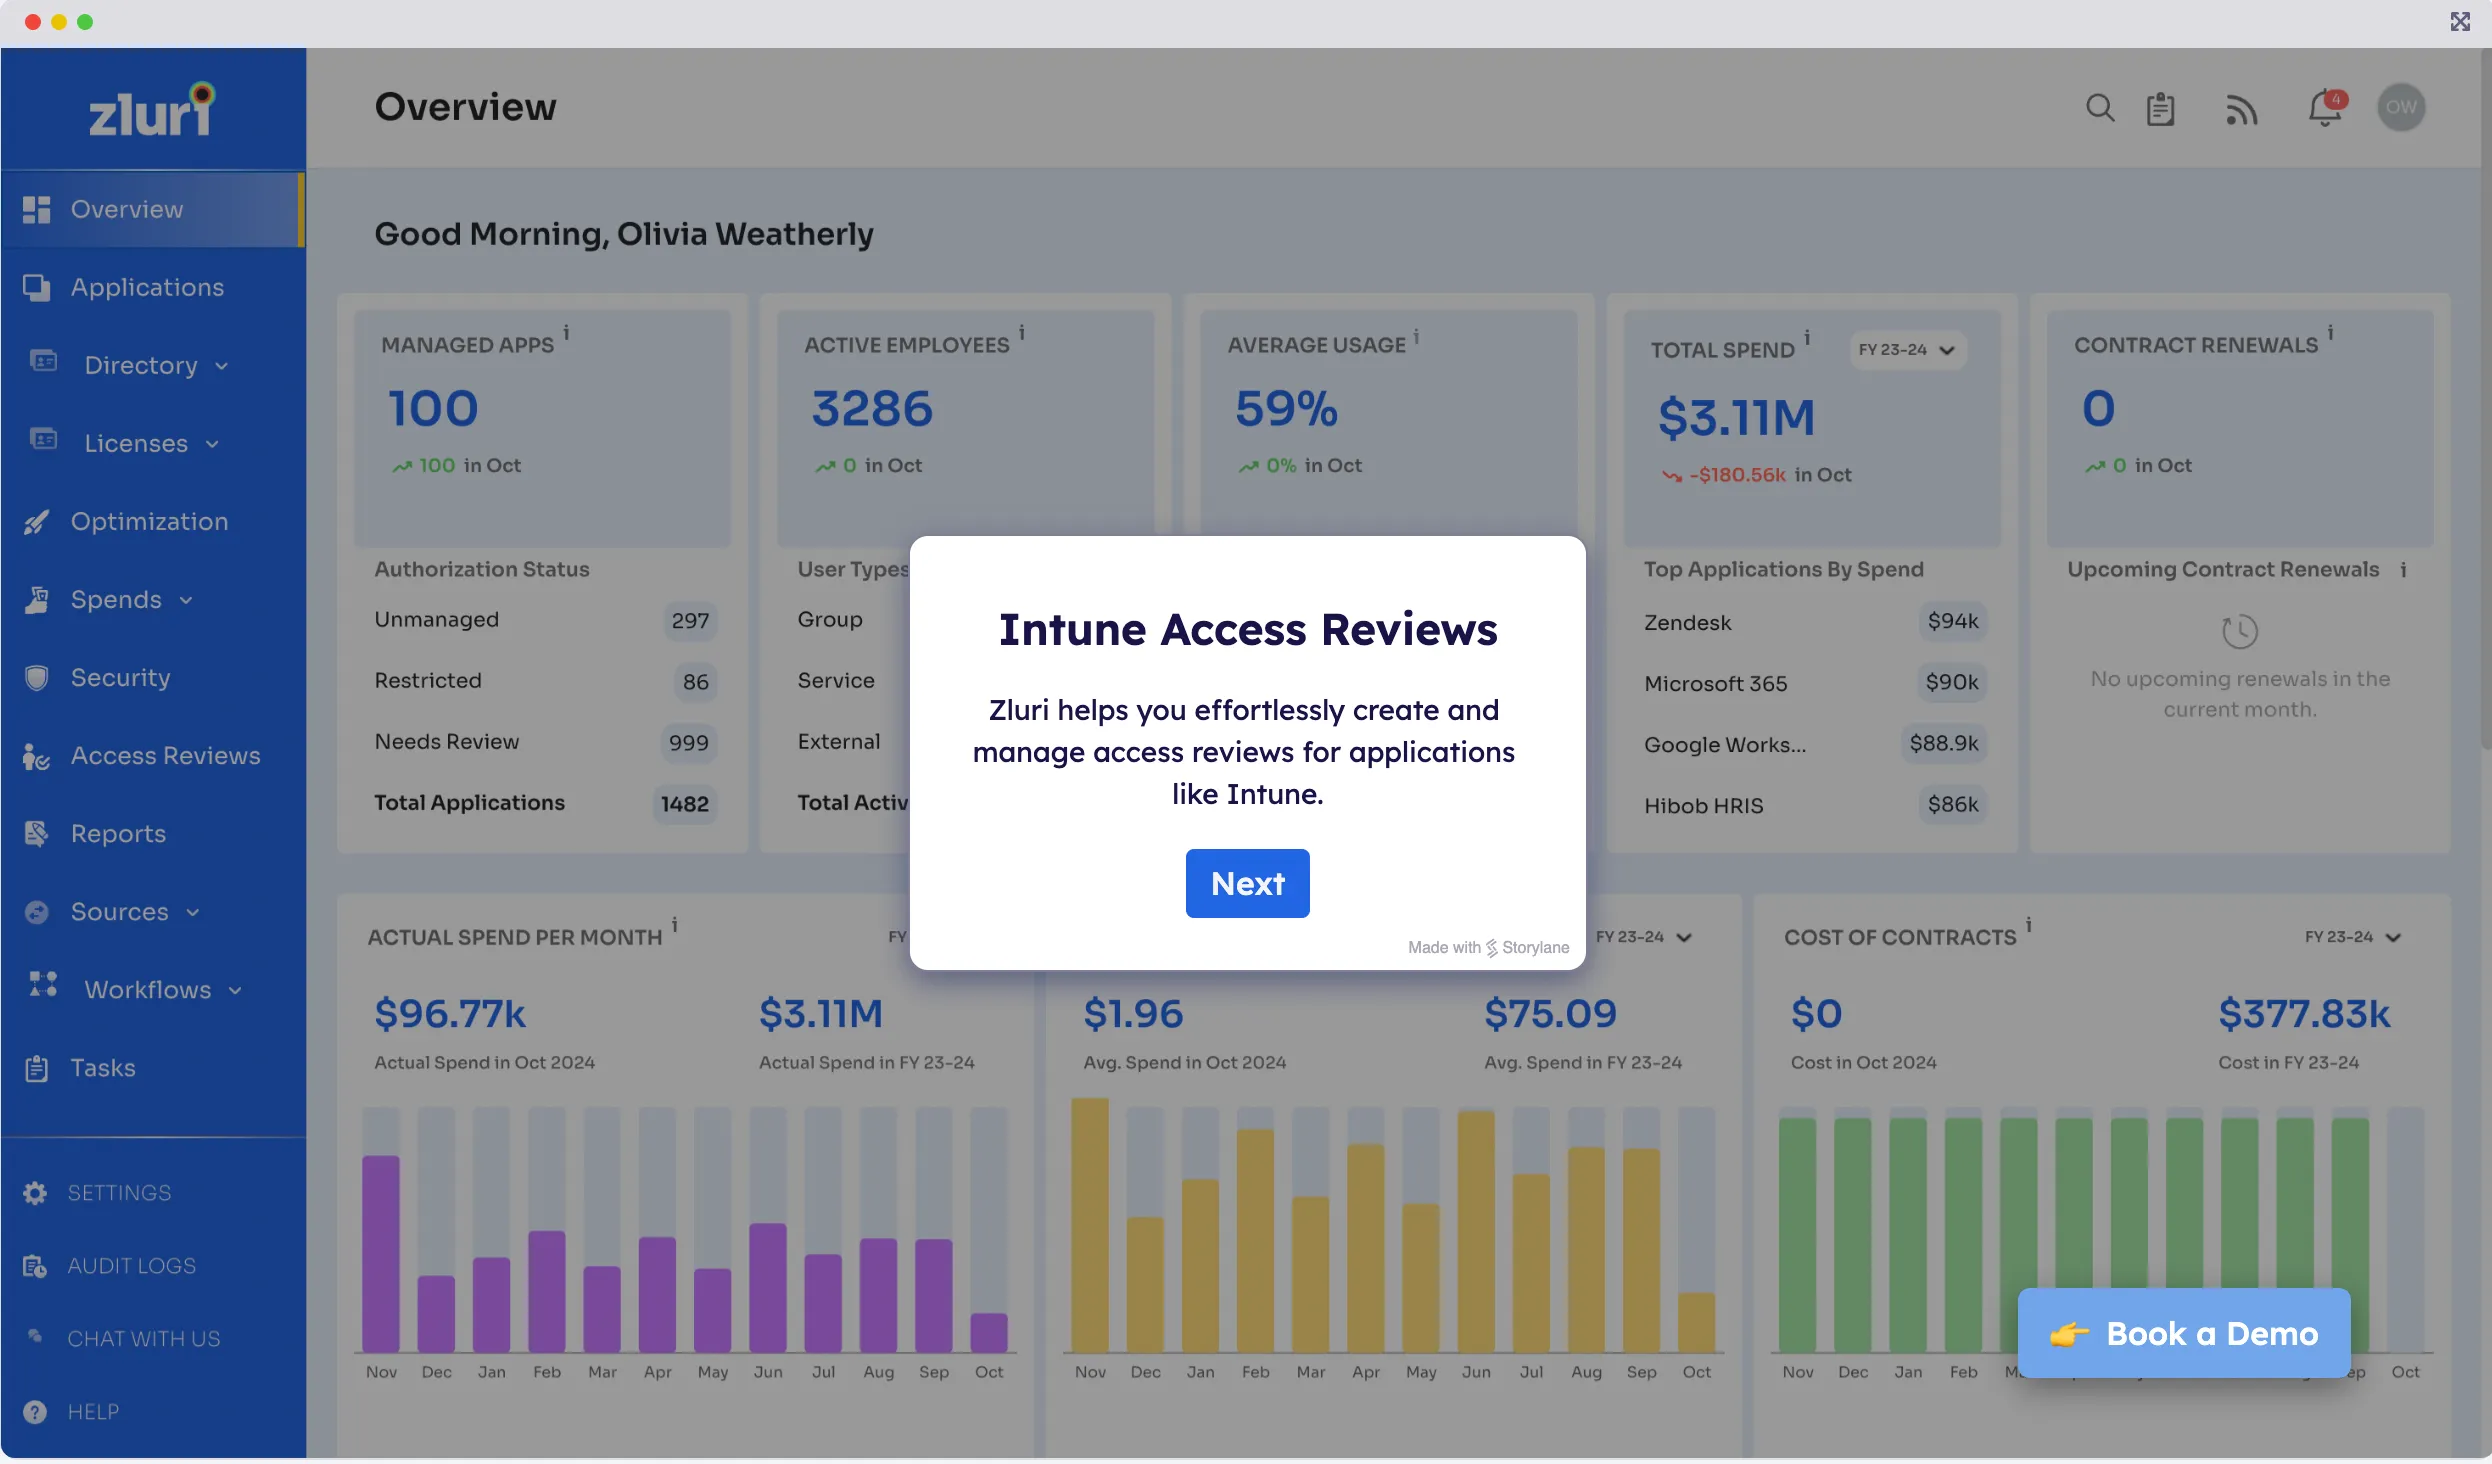Click info icon beside Upcoming Contract Renewals
This screenshot has height=1464, width=2492.
point(2403,570)
